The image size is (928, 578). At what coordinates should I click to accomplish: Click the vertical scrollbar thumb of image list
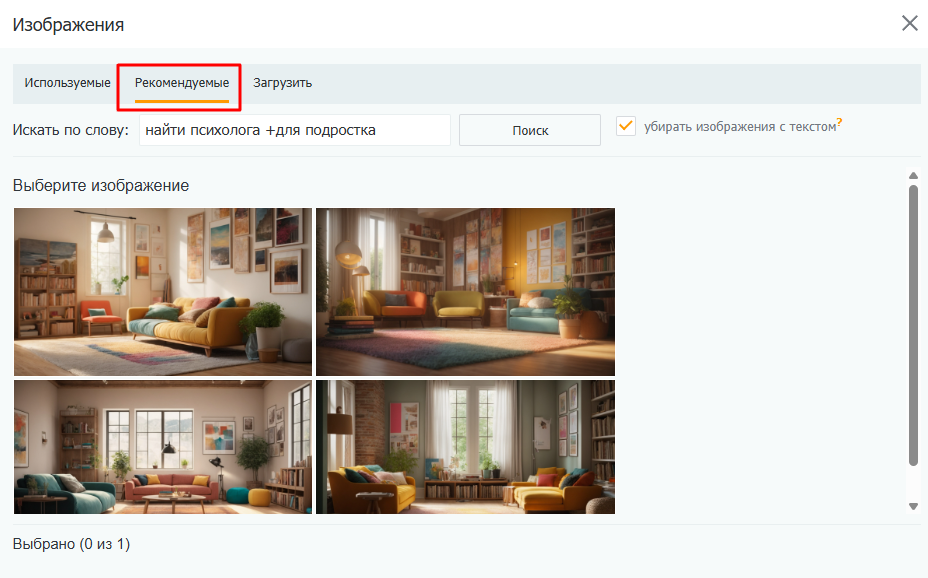pyautogui.click(x=913, y=325)
